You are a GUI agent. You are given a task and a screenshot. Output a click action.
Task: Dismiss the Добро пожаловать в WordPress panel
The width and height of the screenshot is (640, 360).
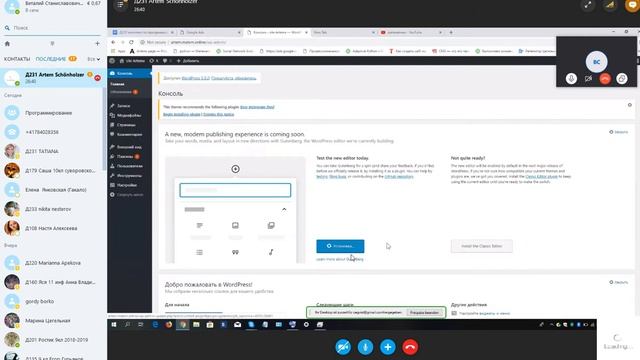[619, 282]
